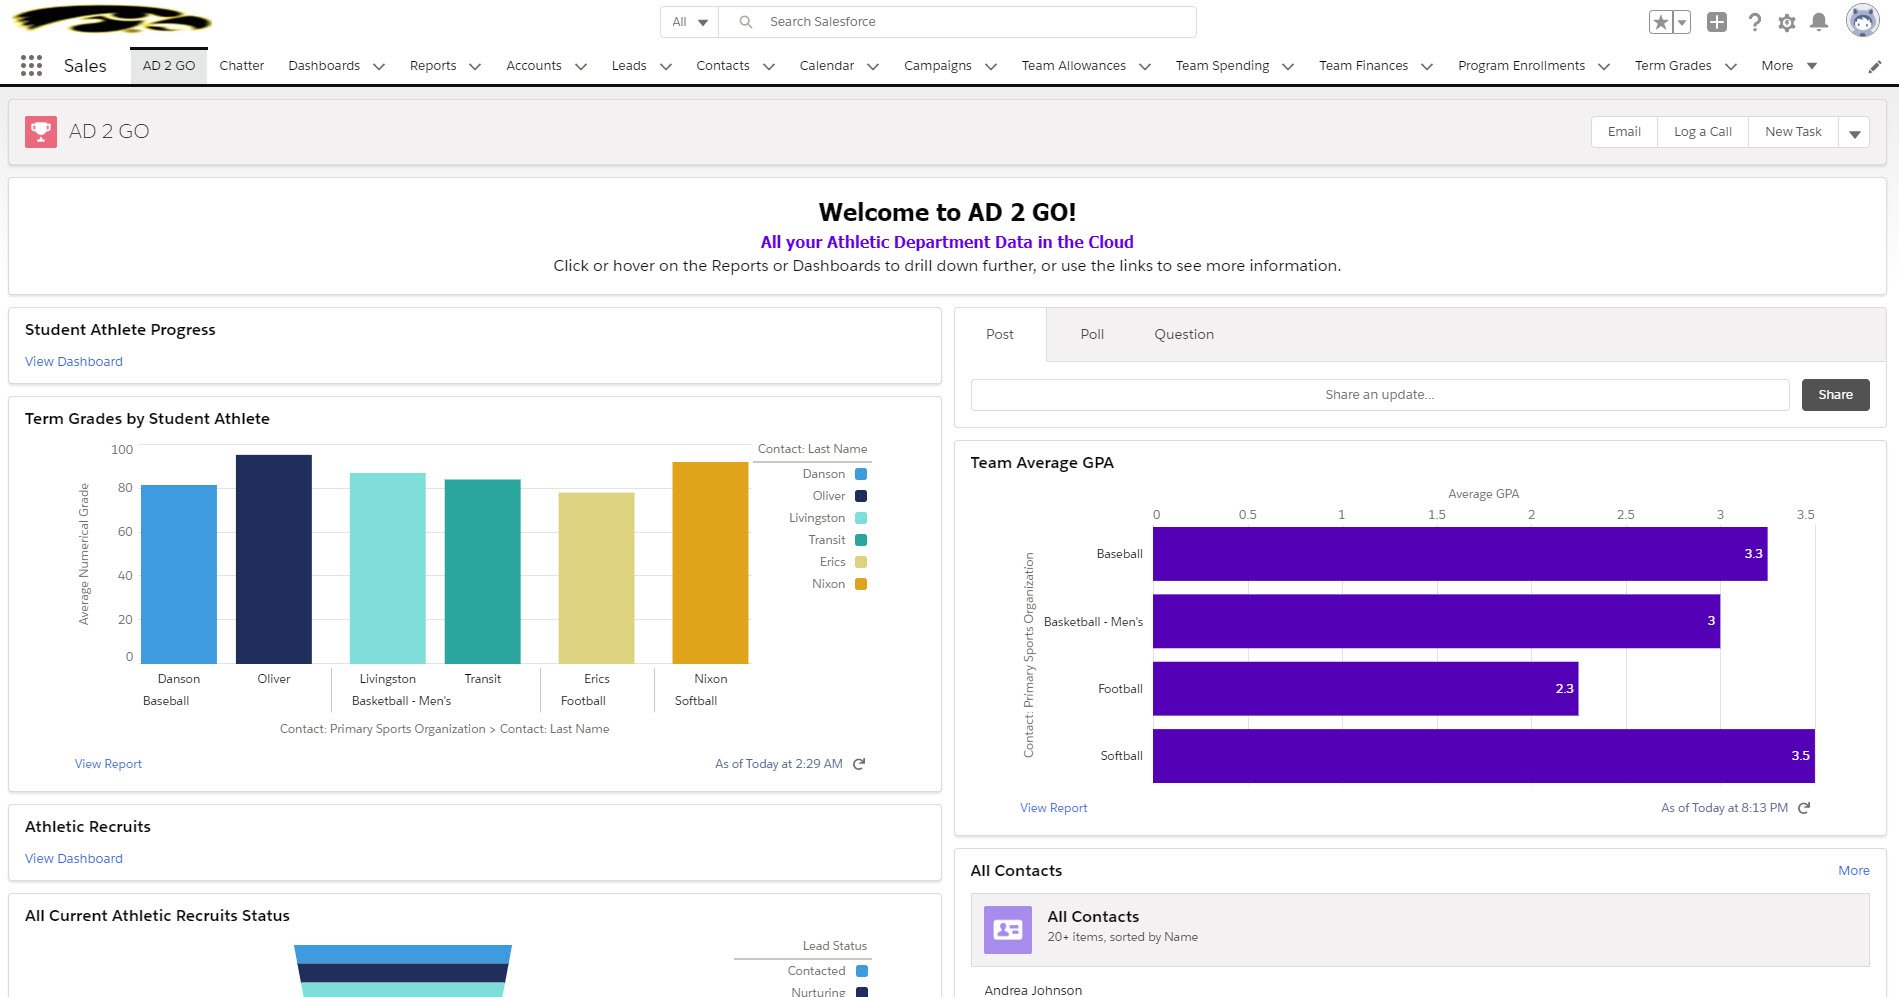Click the Oliver bar in Term Grades
1899x997 pixels.
coord(274,559)
